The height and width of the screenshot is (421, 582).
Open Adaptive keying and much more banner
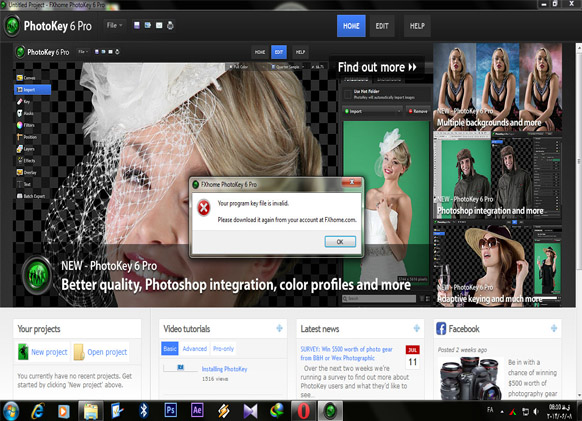point(497,264)
